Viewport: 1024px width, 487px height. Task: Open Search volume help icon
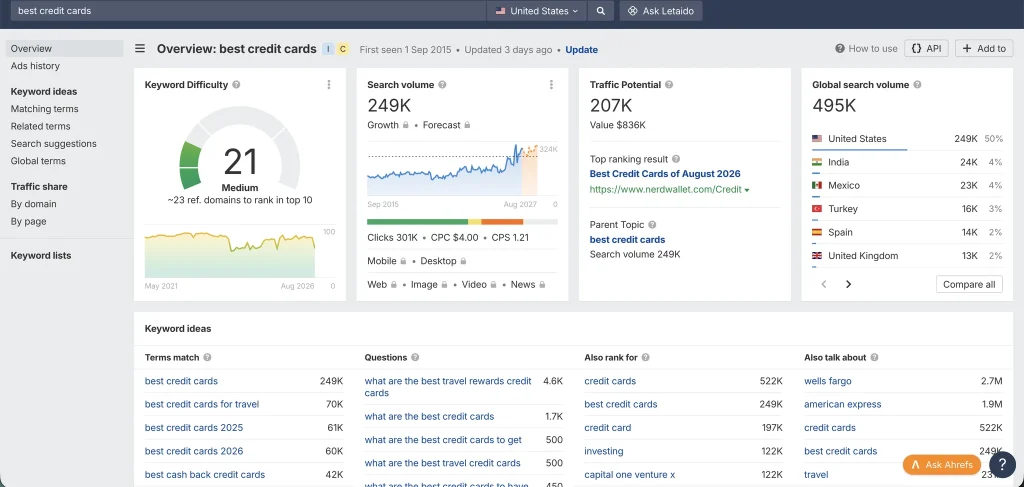tap(442, 85)
